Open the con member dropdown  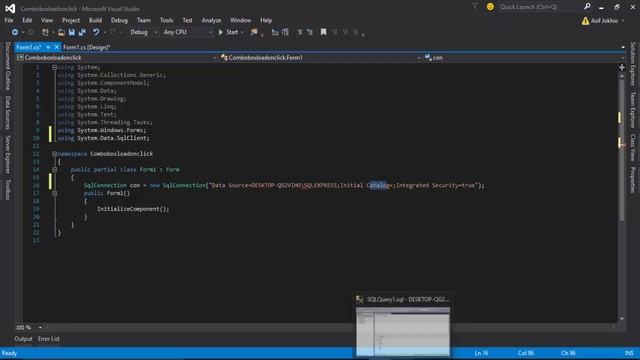(524, 58)
